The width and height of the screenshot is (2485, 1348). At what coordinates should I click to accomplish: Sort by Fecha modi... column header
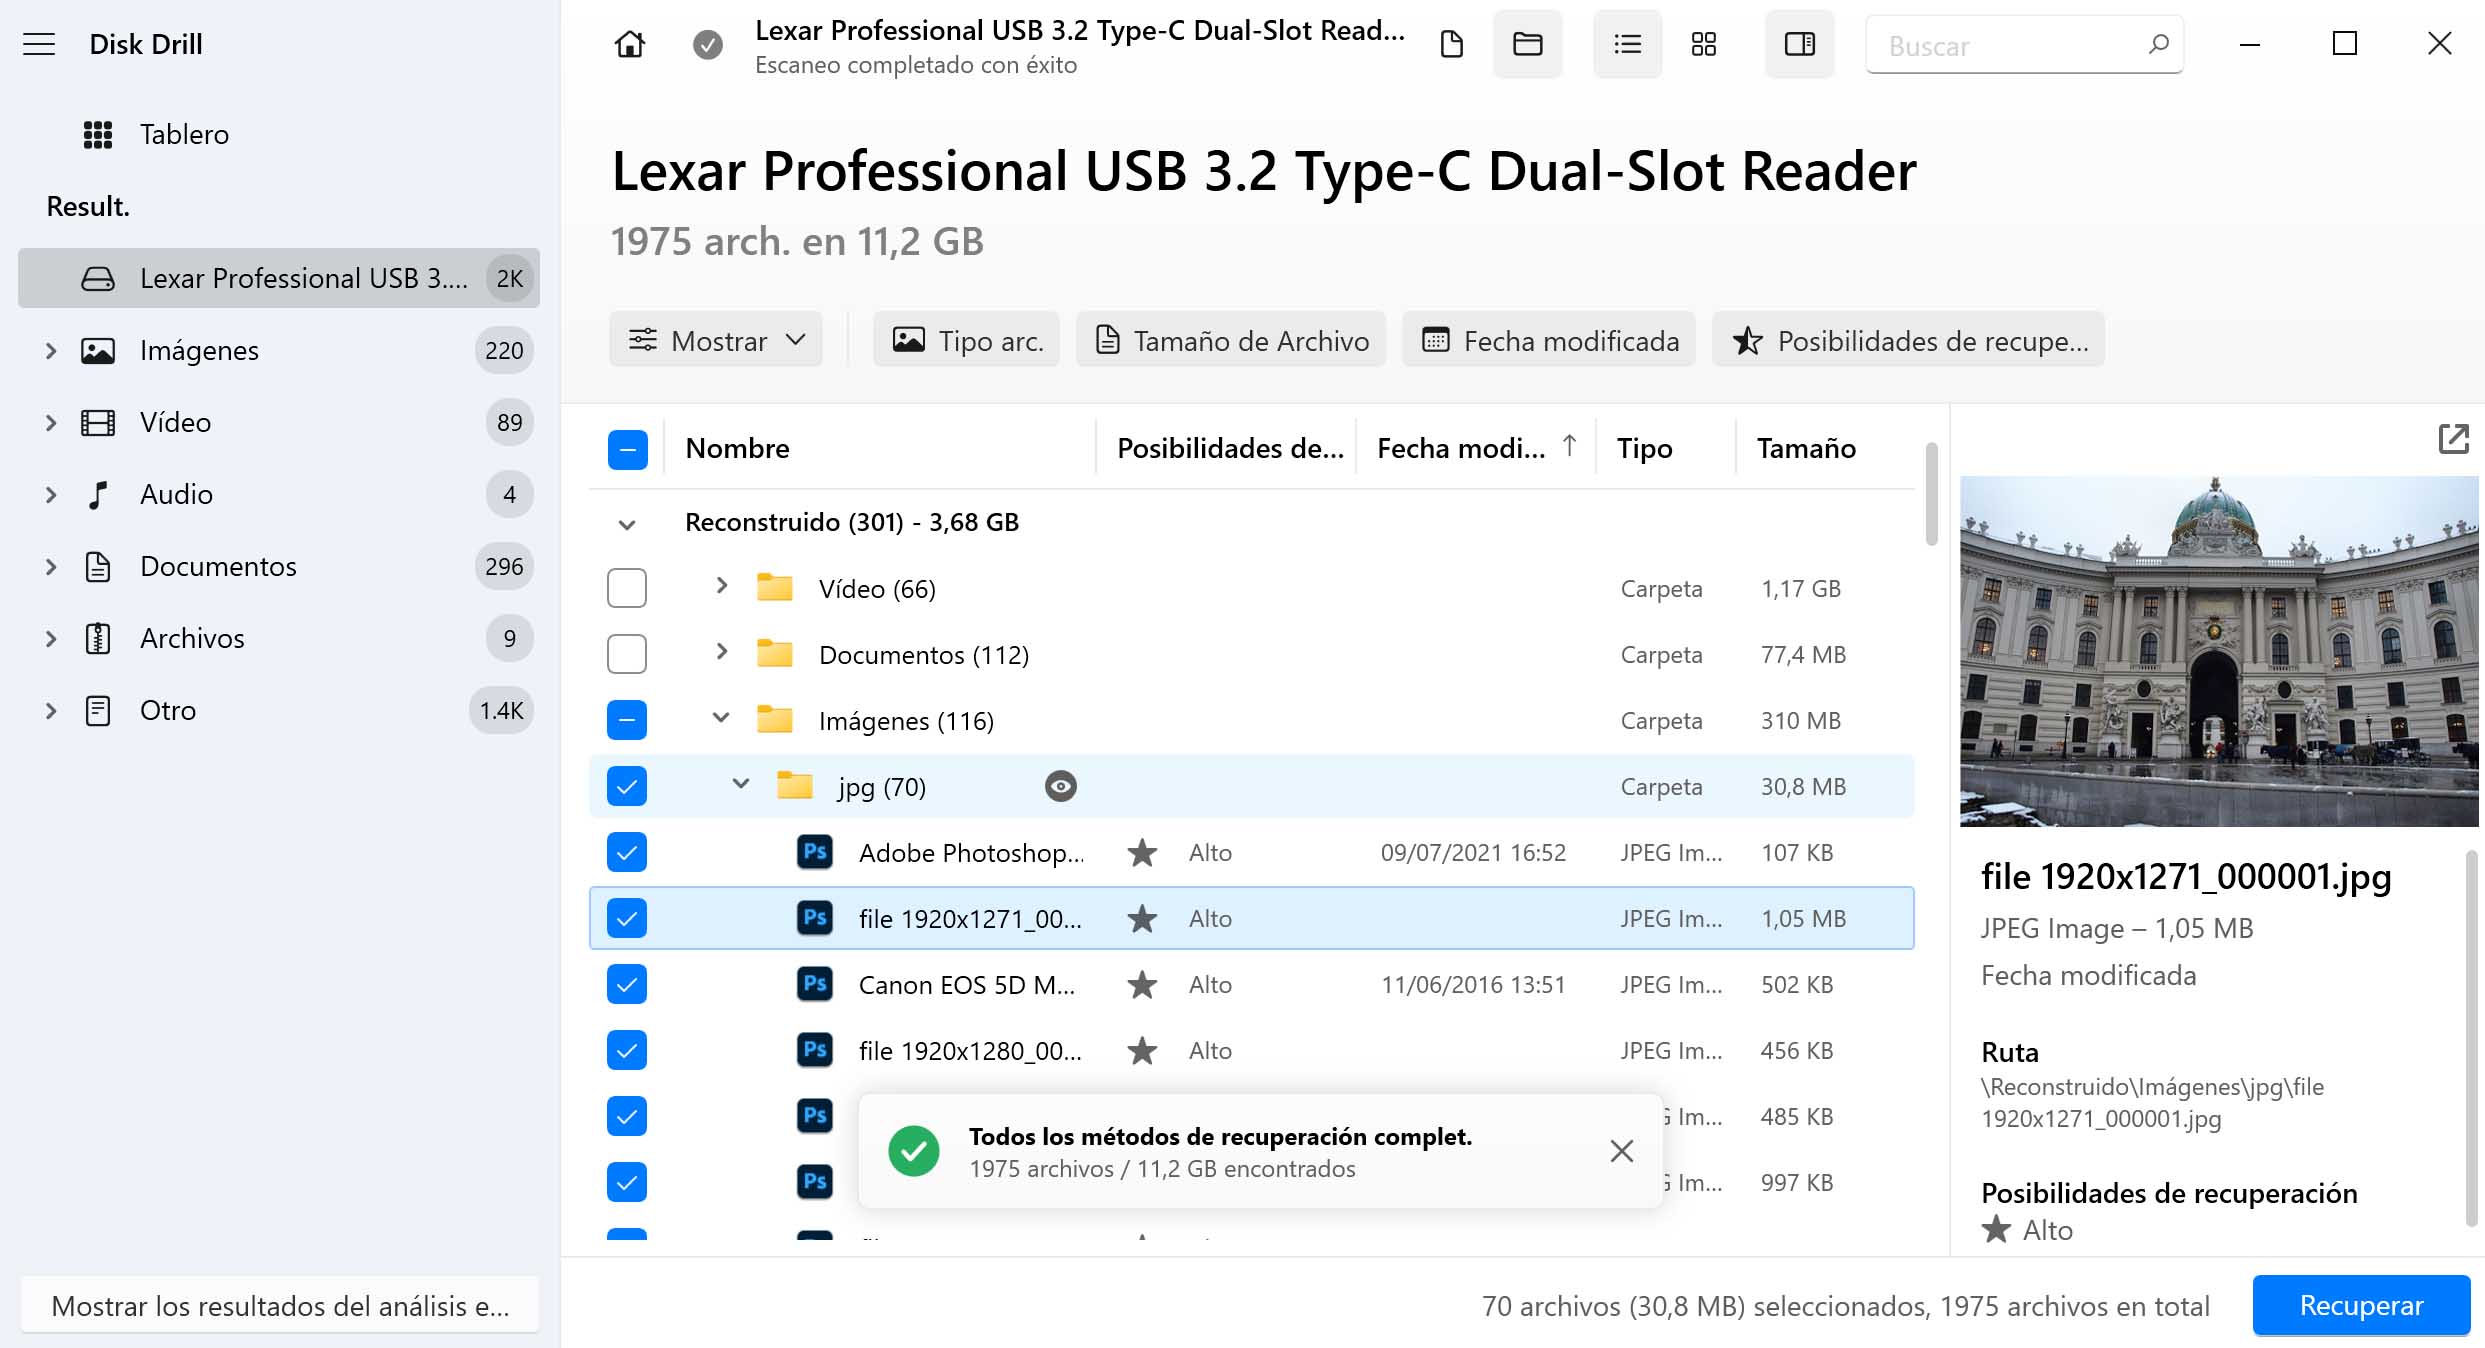pos(1475,448)
